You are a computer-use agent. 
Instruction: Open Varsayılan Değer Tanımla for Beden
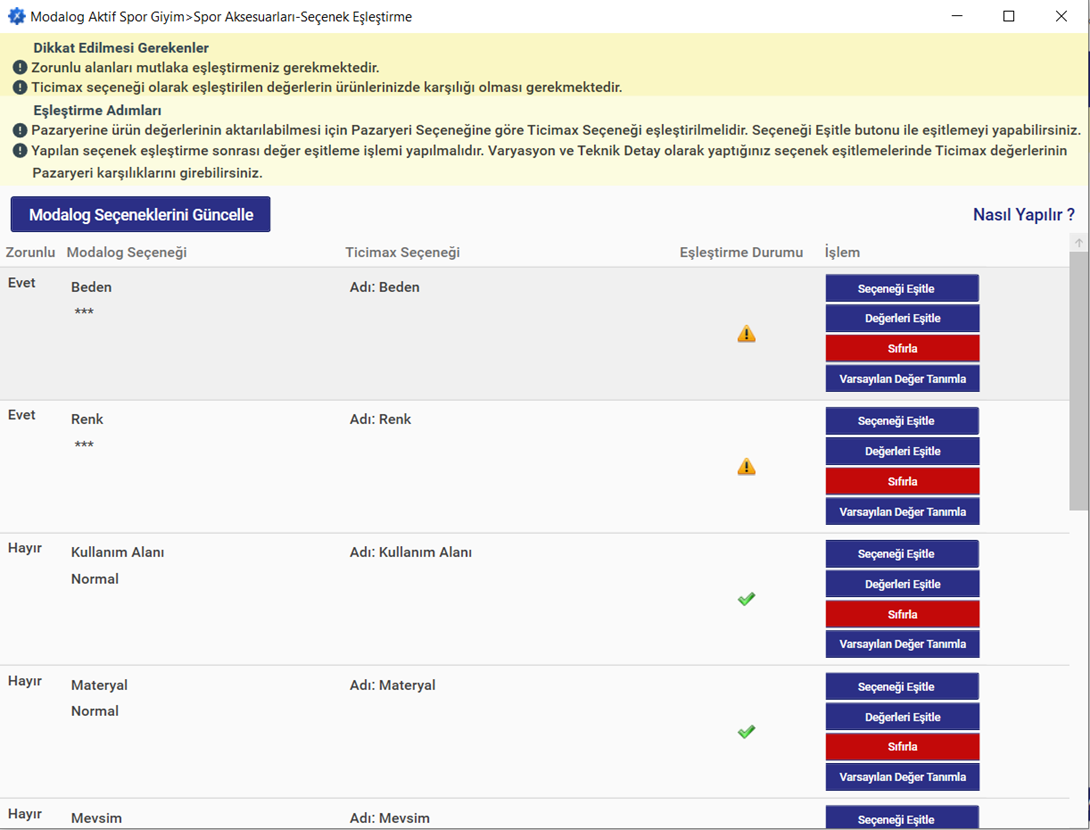[902, 379]
